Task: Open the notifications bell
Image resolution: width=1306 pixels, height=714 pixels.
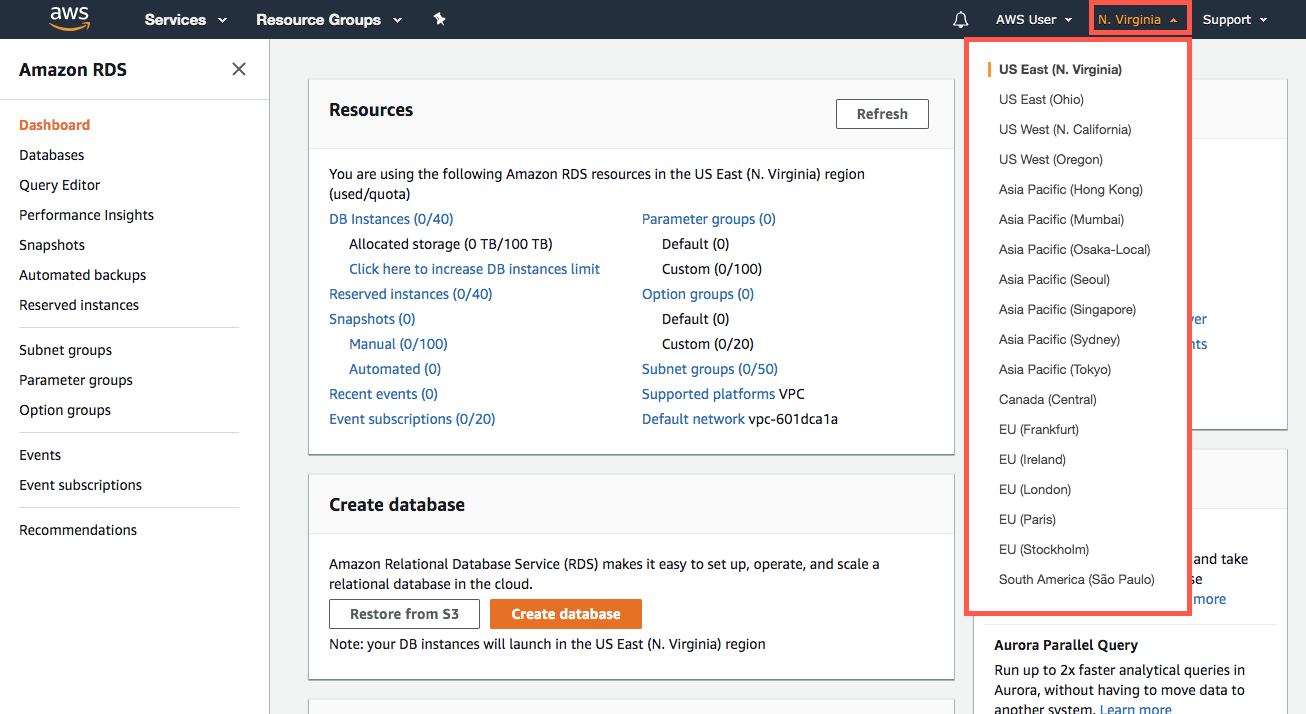Action: click(x=960, y=19)
